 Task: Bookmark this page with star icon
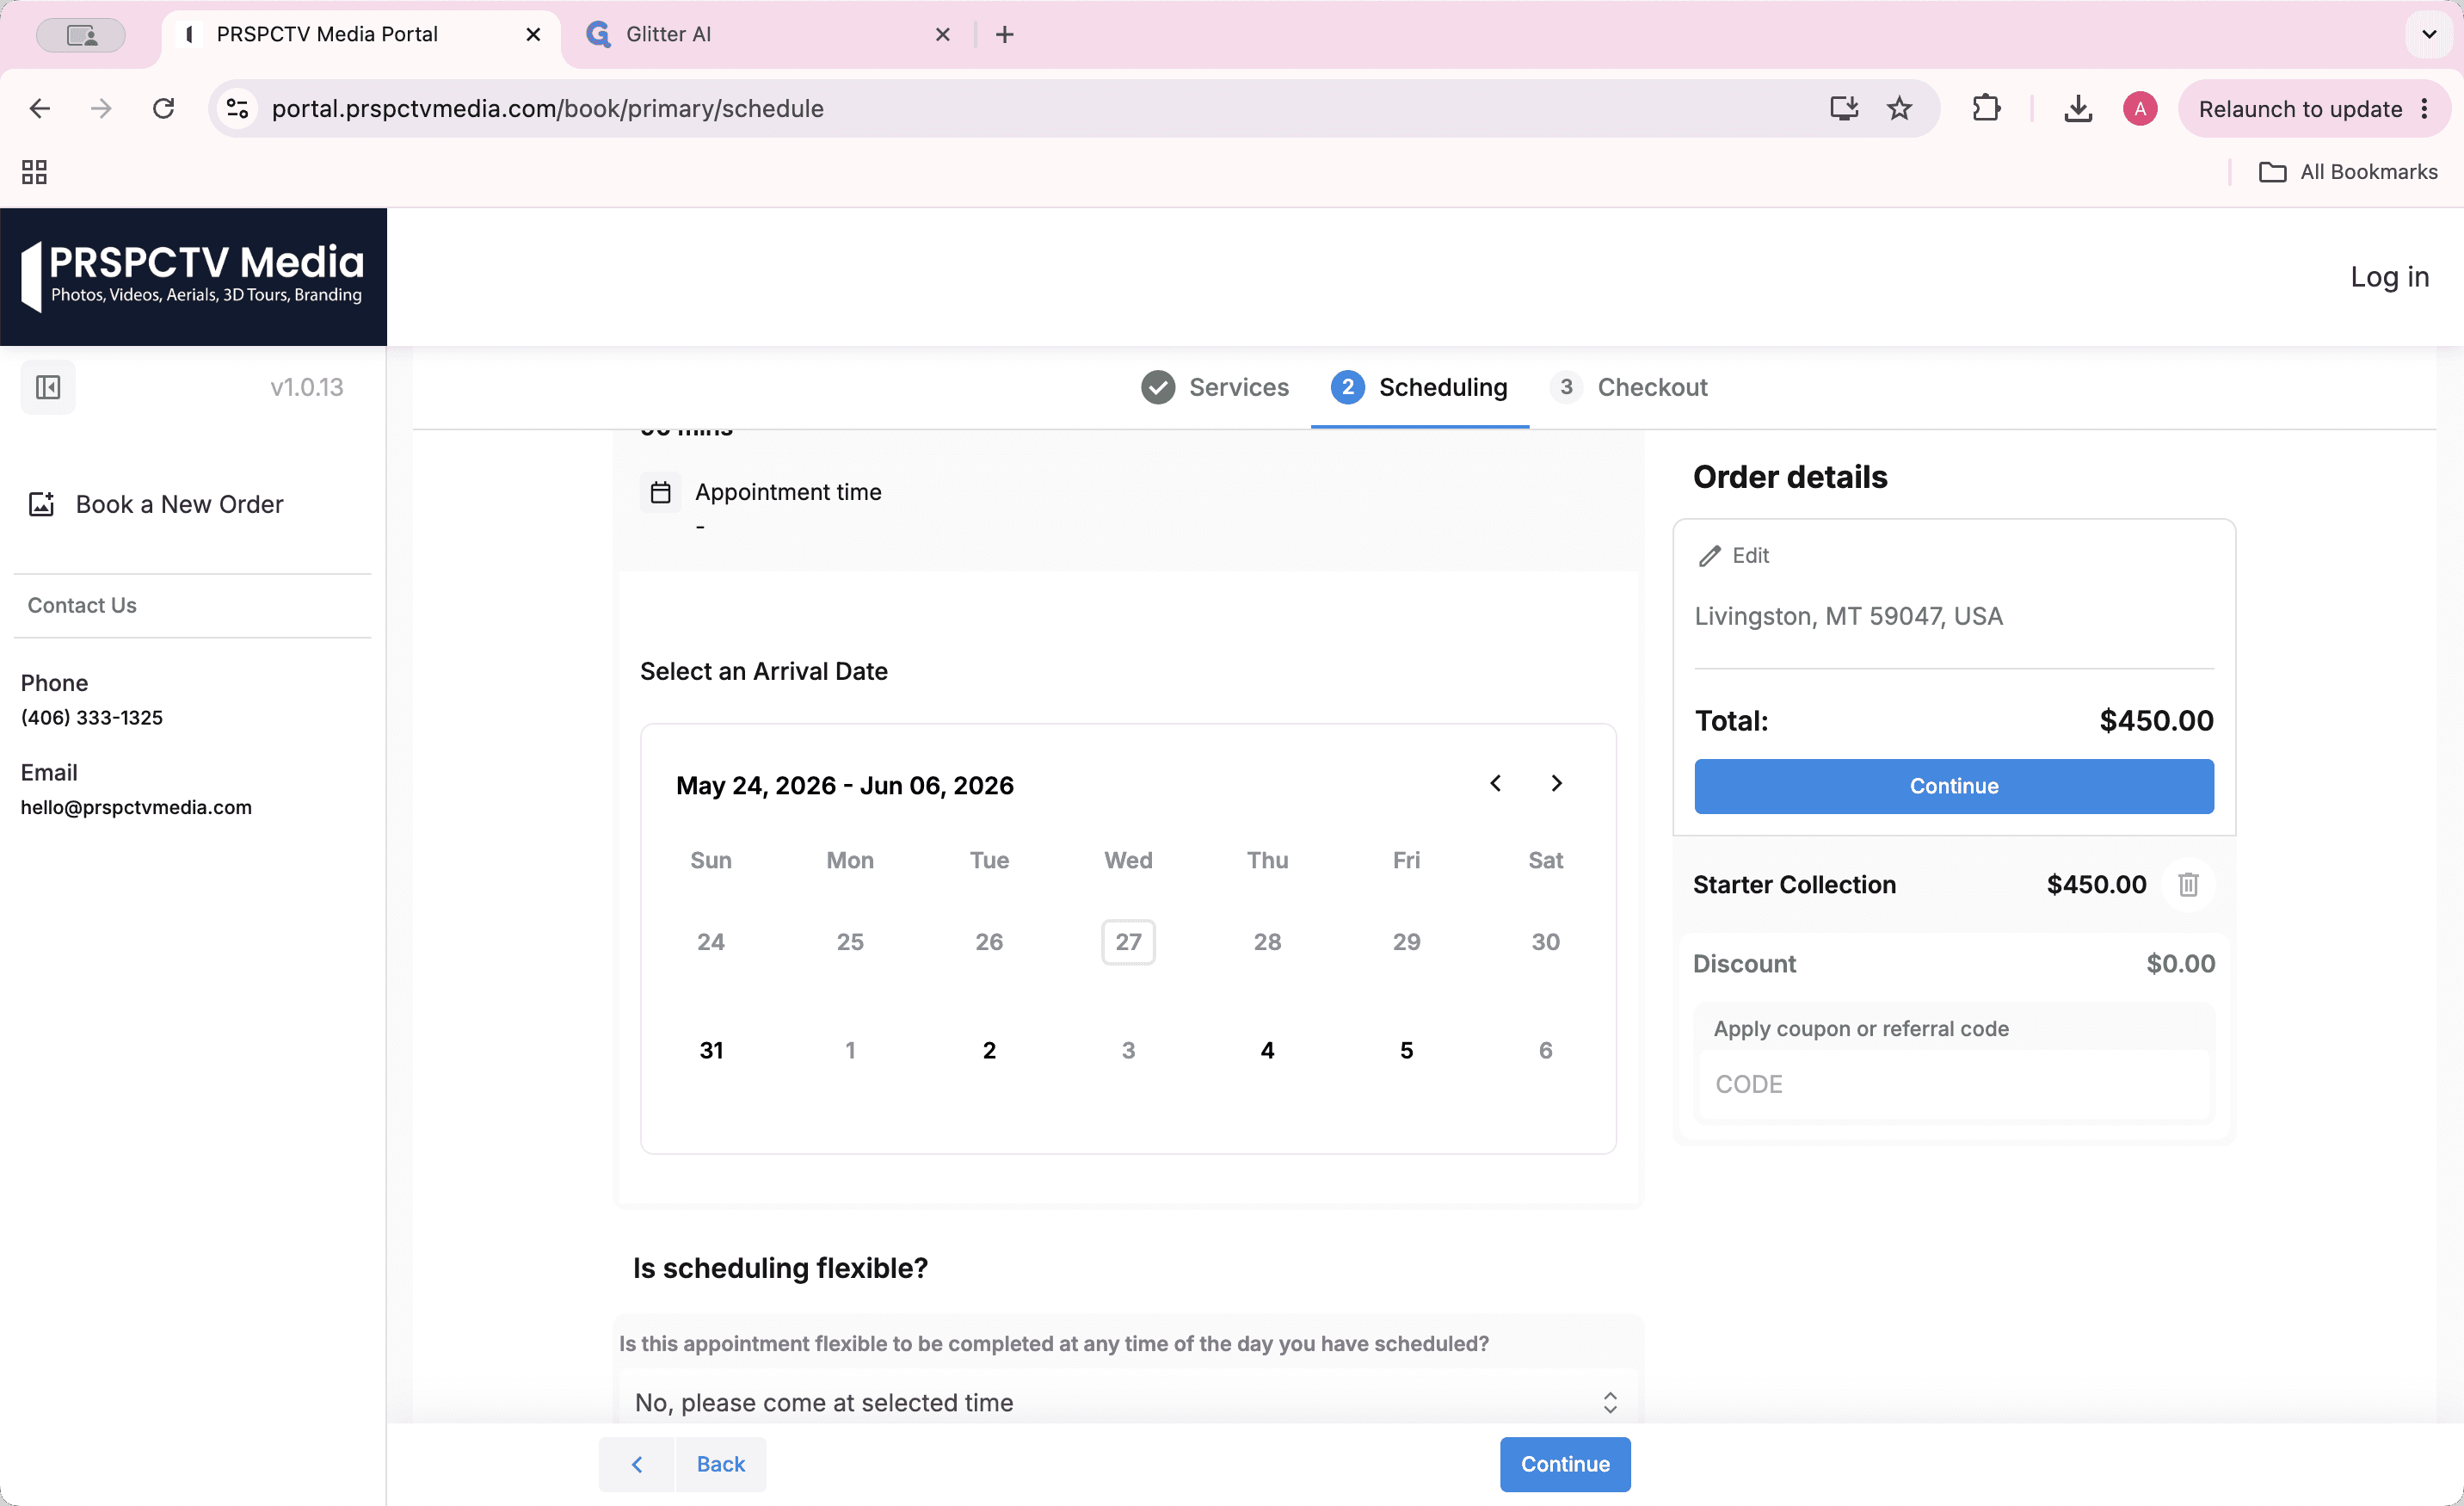1899,108
